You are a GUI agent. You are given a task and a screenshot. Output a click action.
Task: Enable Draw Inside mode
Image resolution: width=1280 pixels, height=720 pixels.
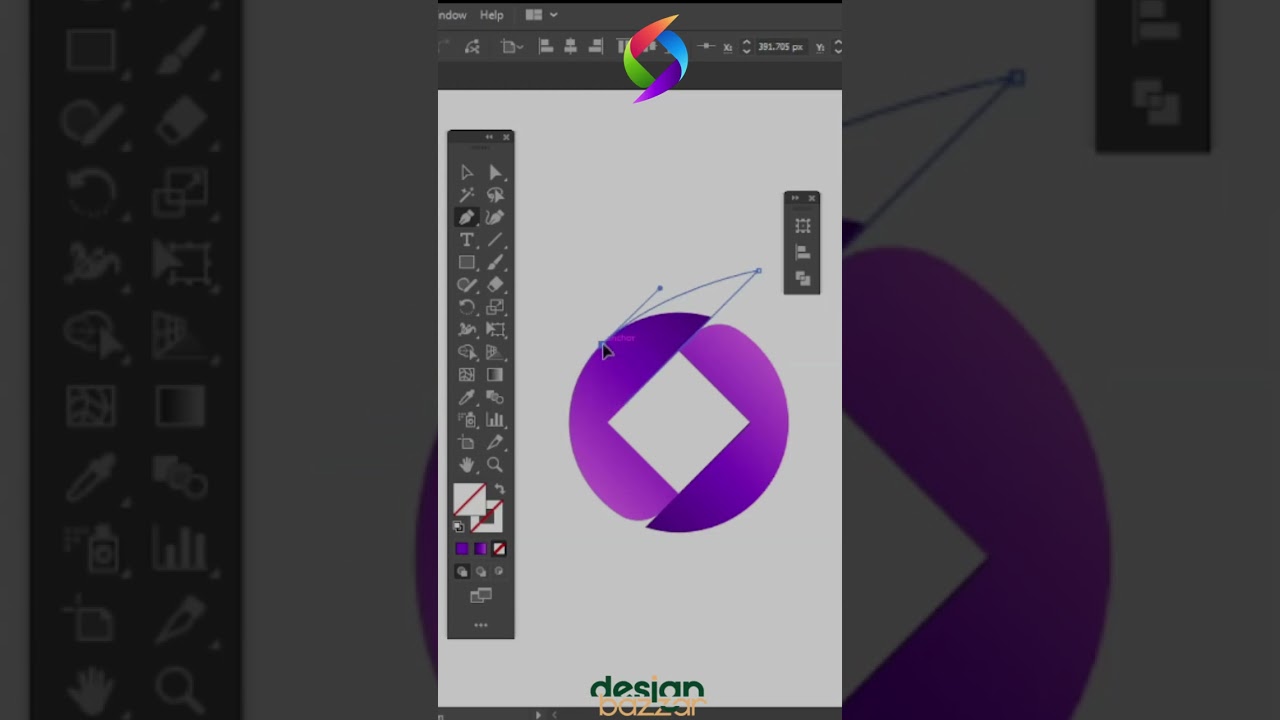pyautogui.click(x=499, y=572)
